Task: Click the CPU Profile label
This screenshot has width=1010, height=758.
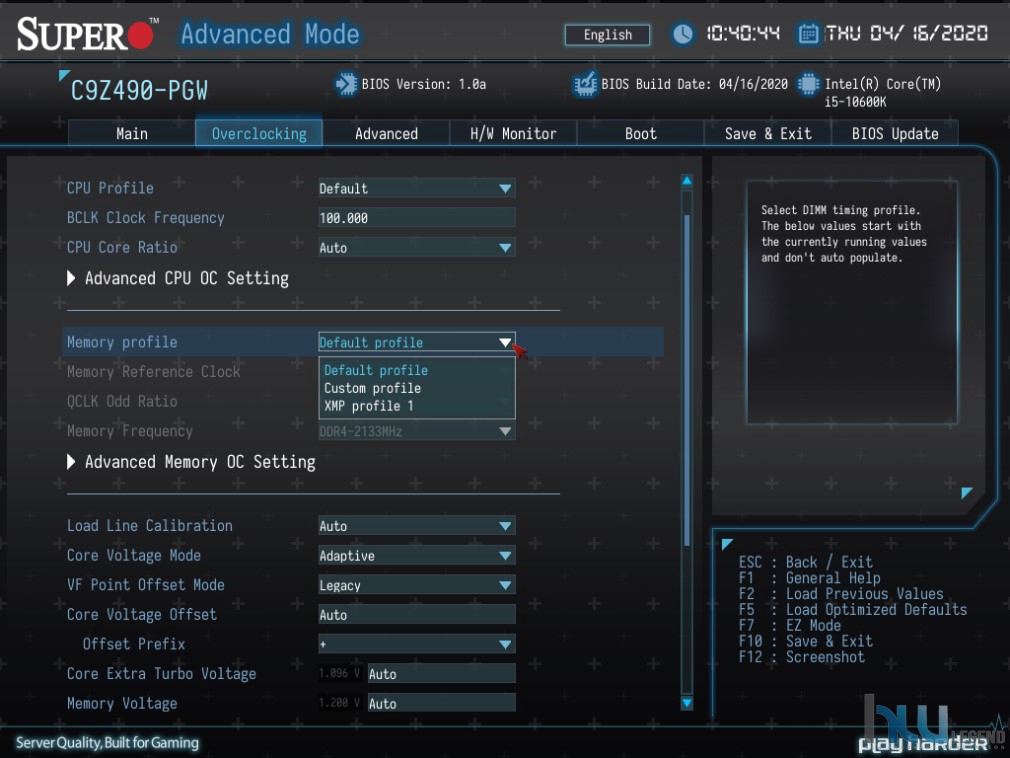Action: click(x=110, y=188)
